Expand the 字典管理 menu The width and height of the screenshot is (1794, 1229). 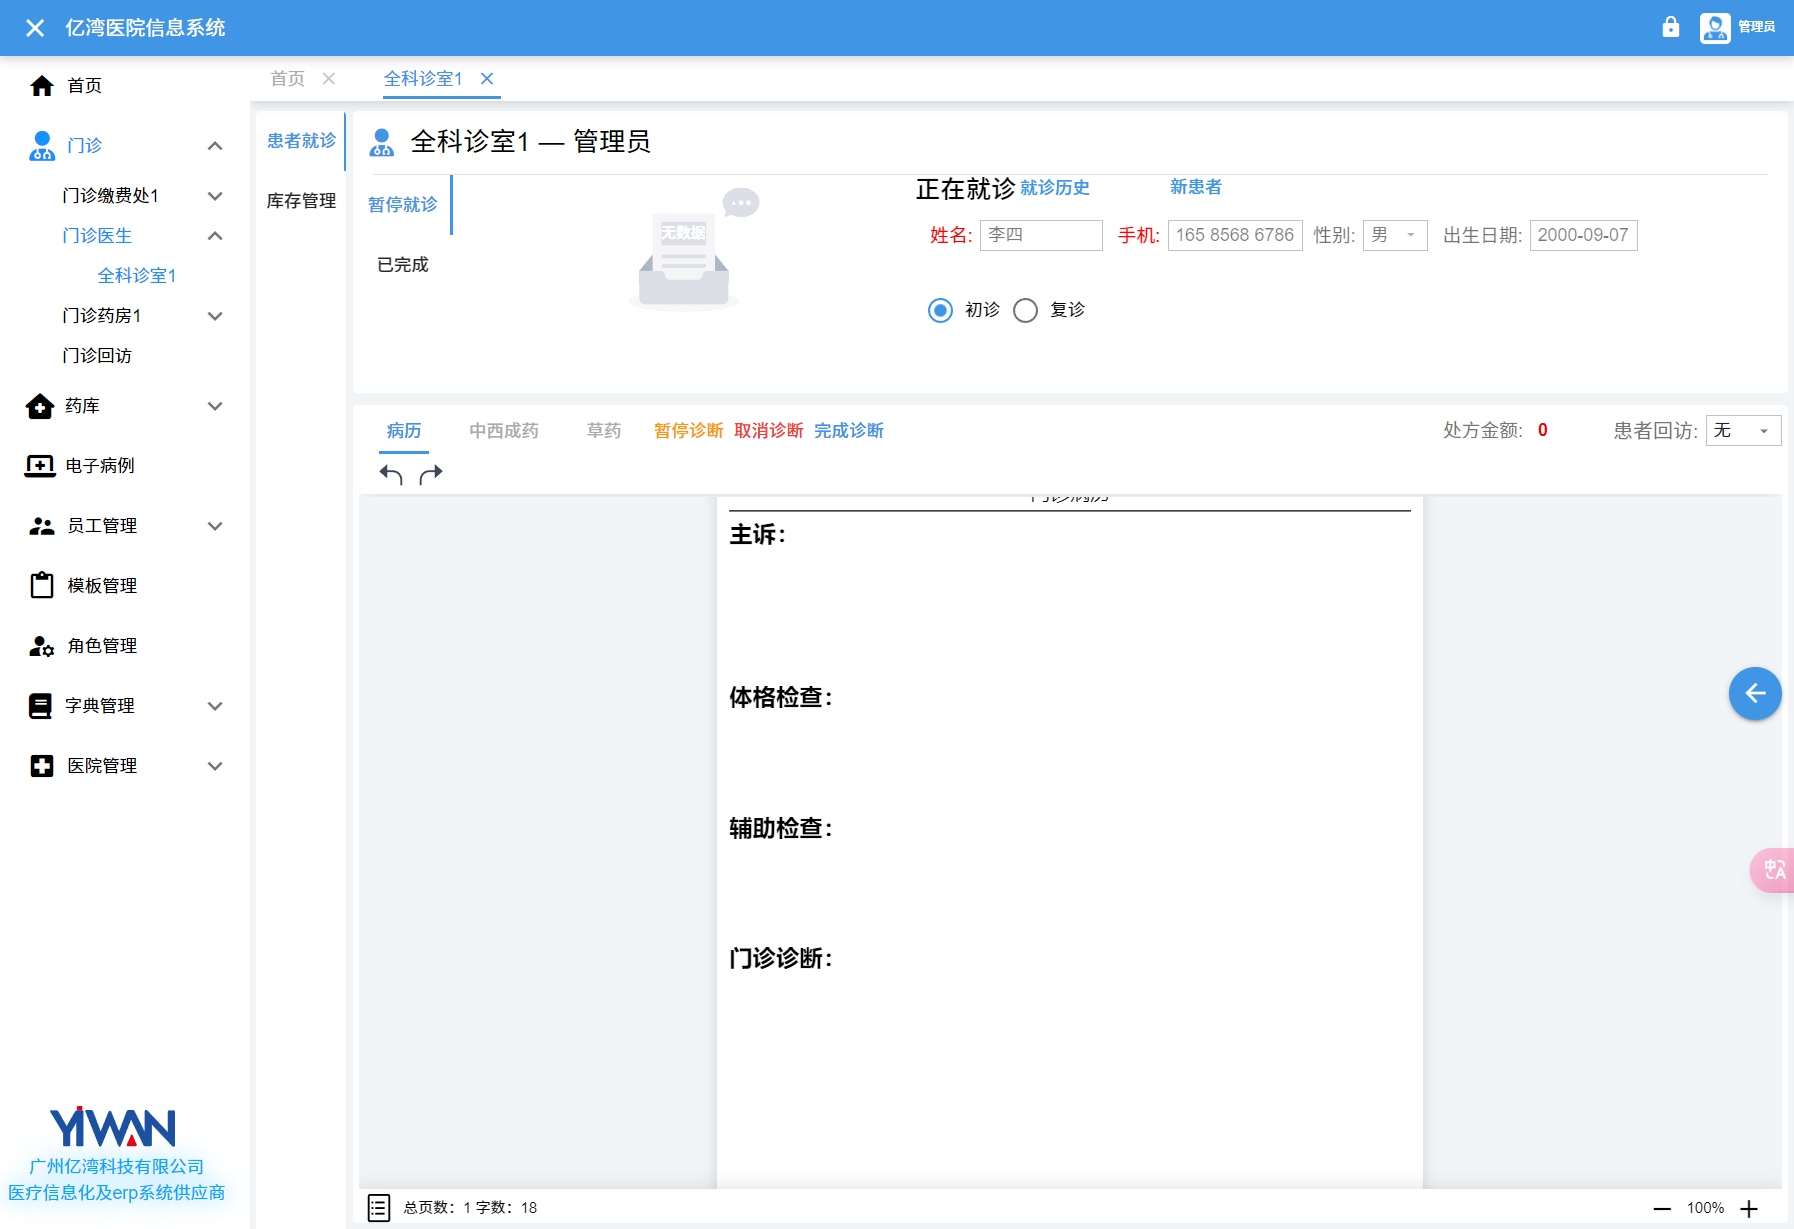tap(215, 706)
